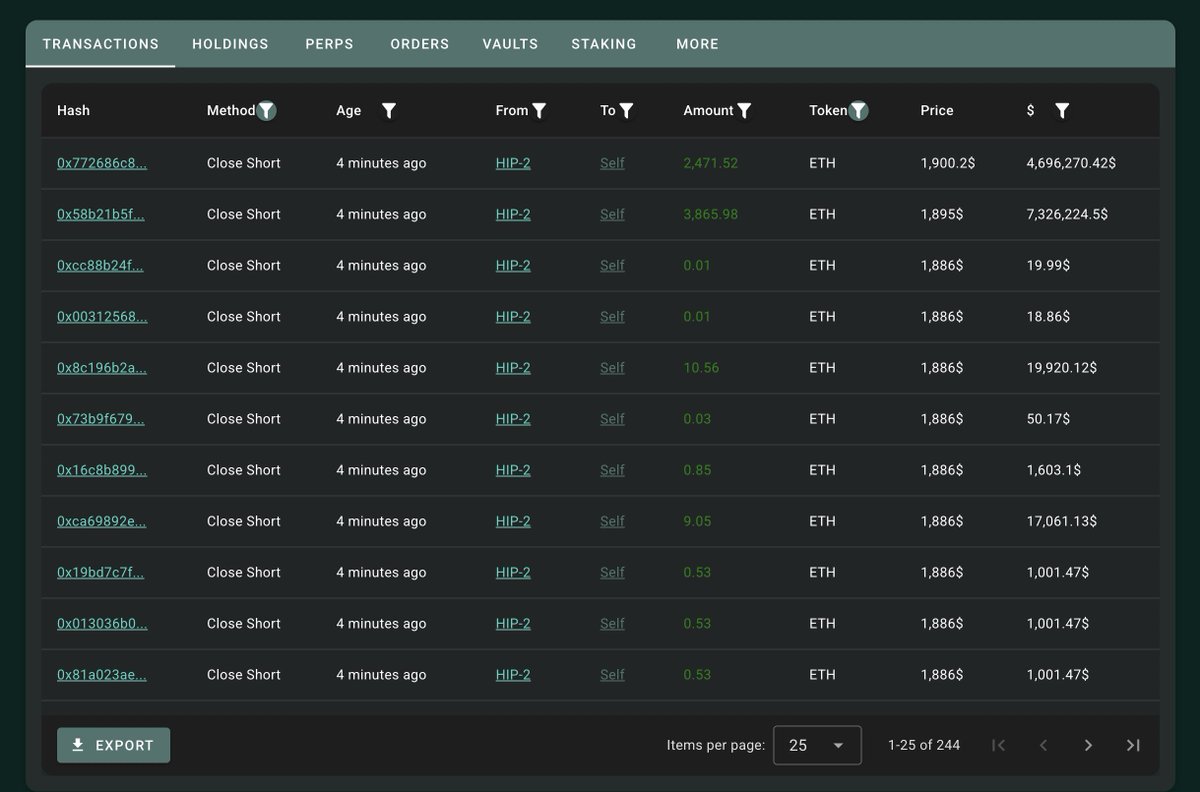Screen dimensions: 1200x792
Task: Select the value 17,061.13$
Action: coord(1061,520)
